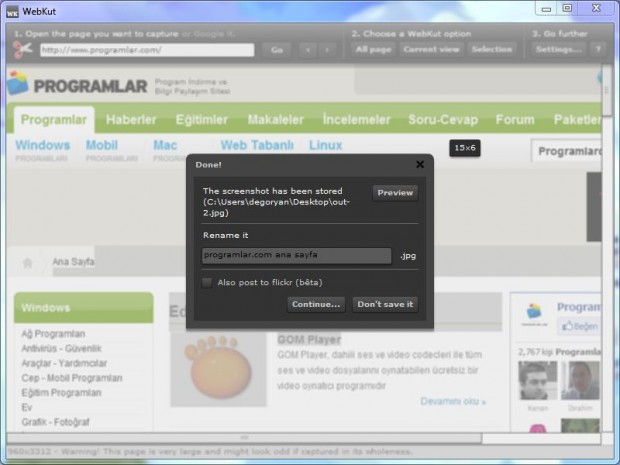Click the Continue... button
Image resolution: width=620 pixels, height=465 pixels.
pyautogui.click(x=316, y=304)
